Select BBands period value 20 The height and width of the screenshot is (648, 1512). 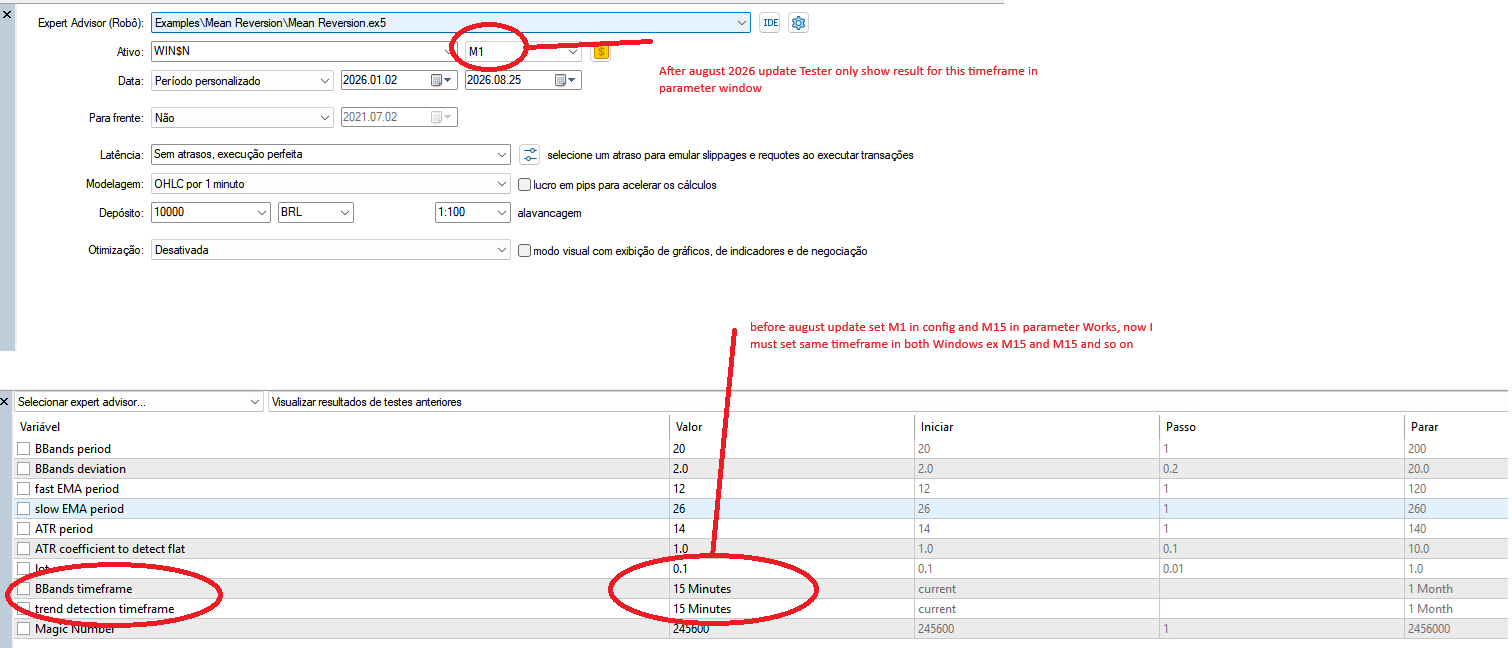click(x=680, y=449)
